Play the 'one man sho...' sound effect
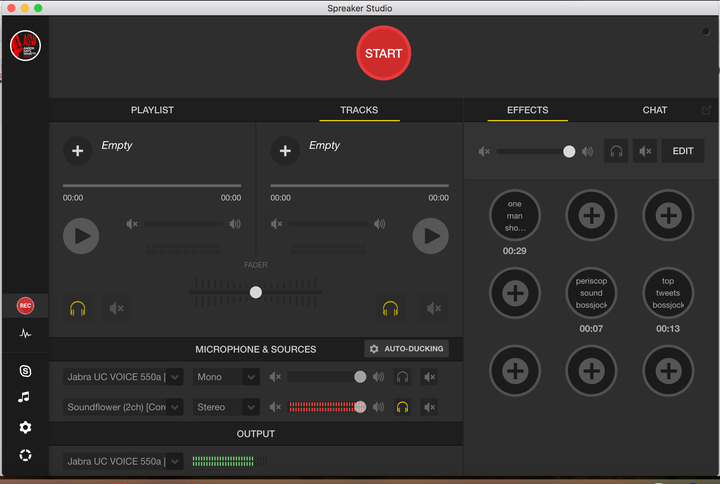The height and width of the screenshot is (484, 720). pos(515,215)
